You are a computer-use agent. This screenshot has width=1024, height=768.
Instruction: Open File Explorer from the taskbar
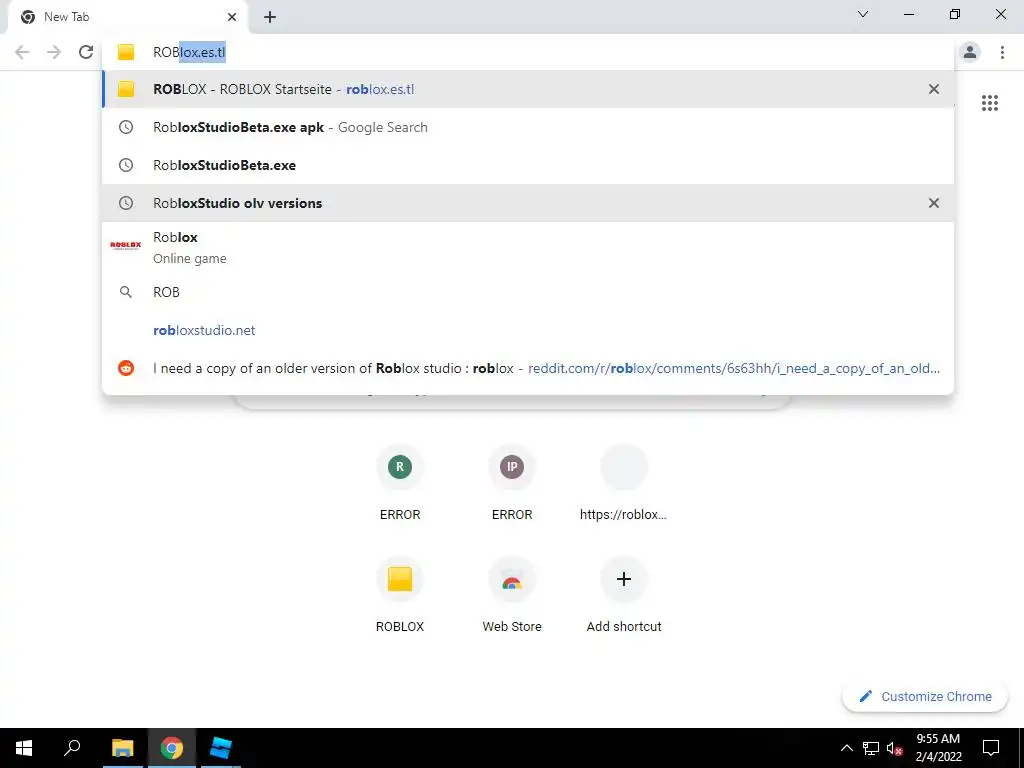pyautogui.click(x=122, y=748)
